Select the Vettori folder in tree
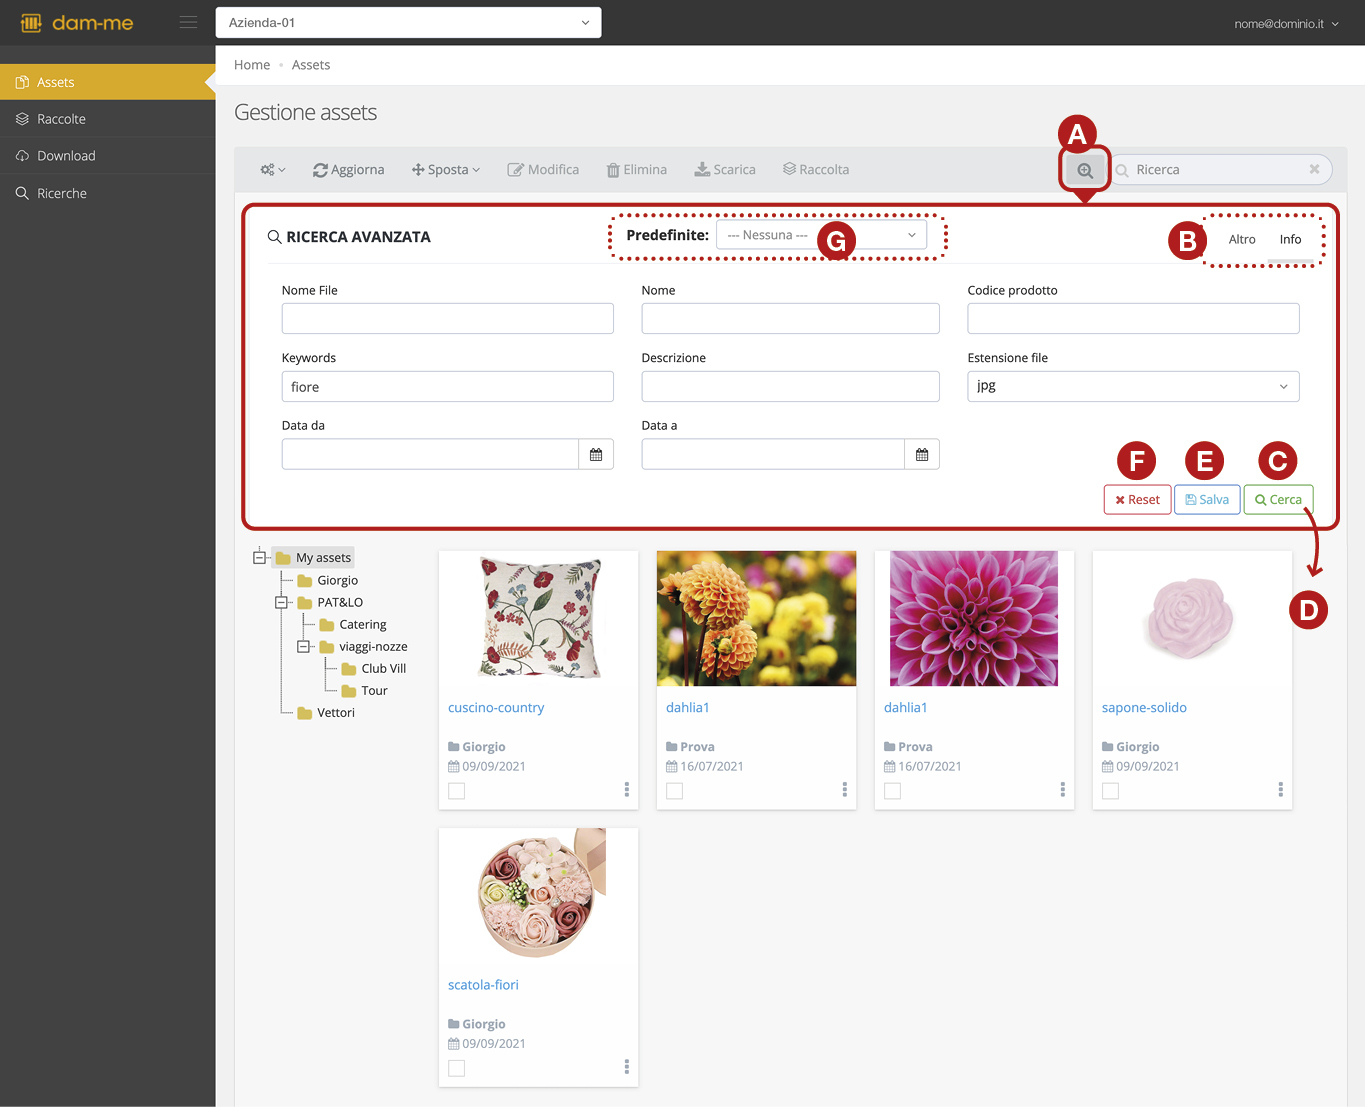The width and height of the screenshot is (1365, 1107). pyautogui.click(x=326, y=713)
